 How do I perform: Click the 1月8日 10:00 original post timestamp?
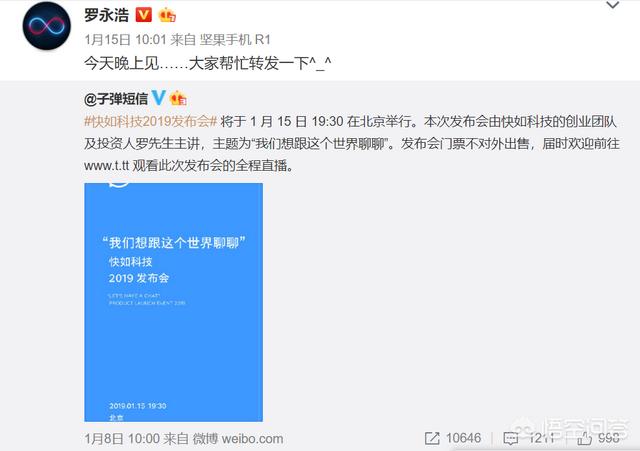(122, 439)
